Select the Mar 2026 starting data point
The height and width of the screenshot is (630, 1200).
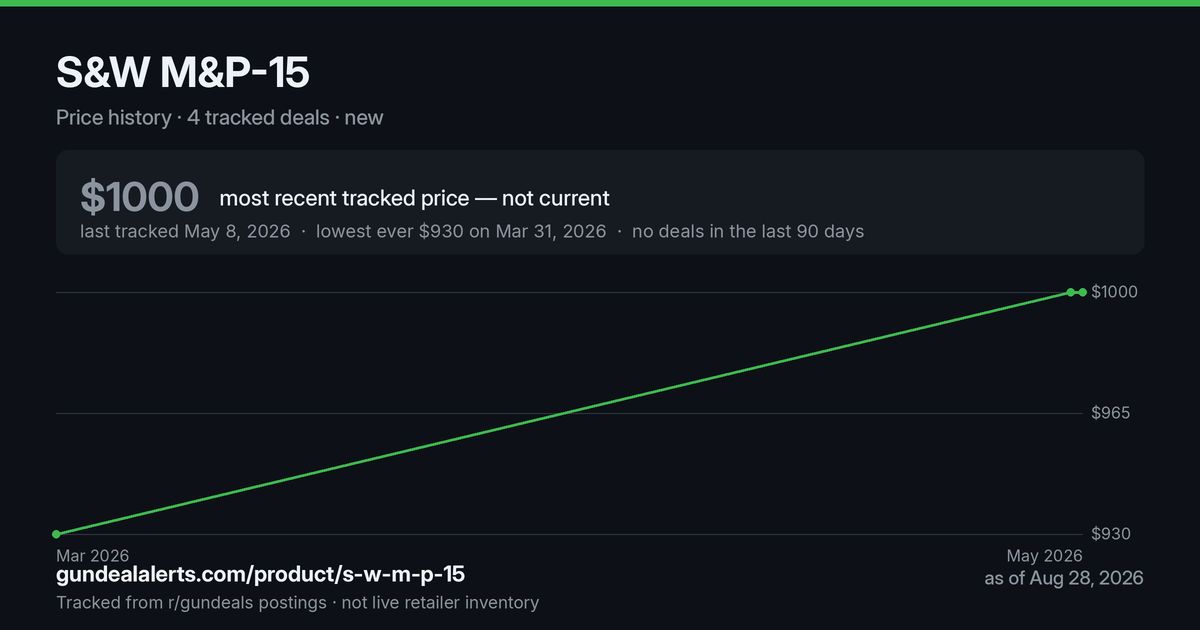point(56,534)
